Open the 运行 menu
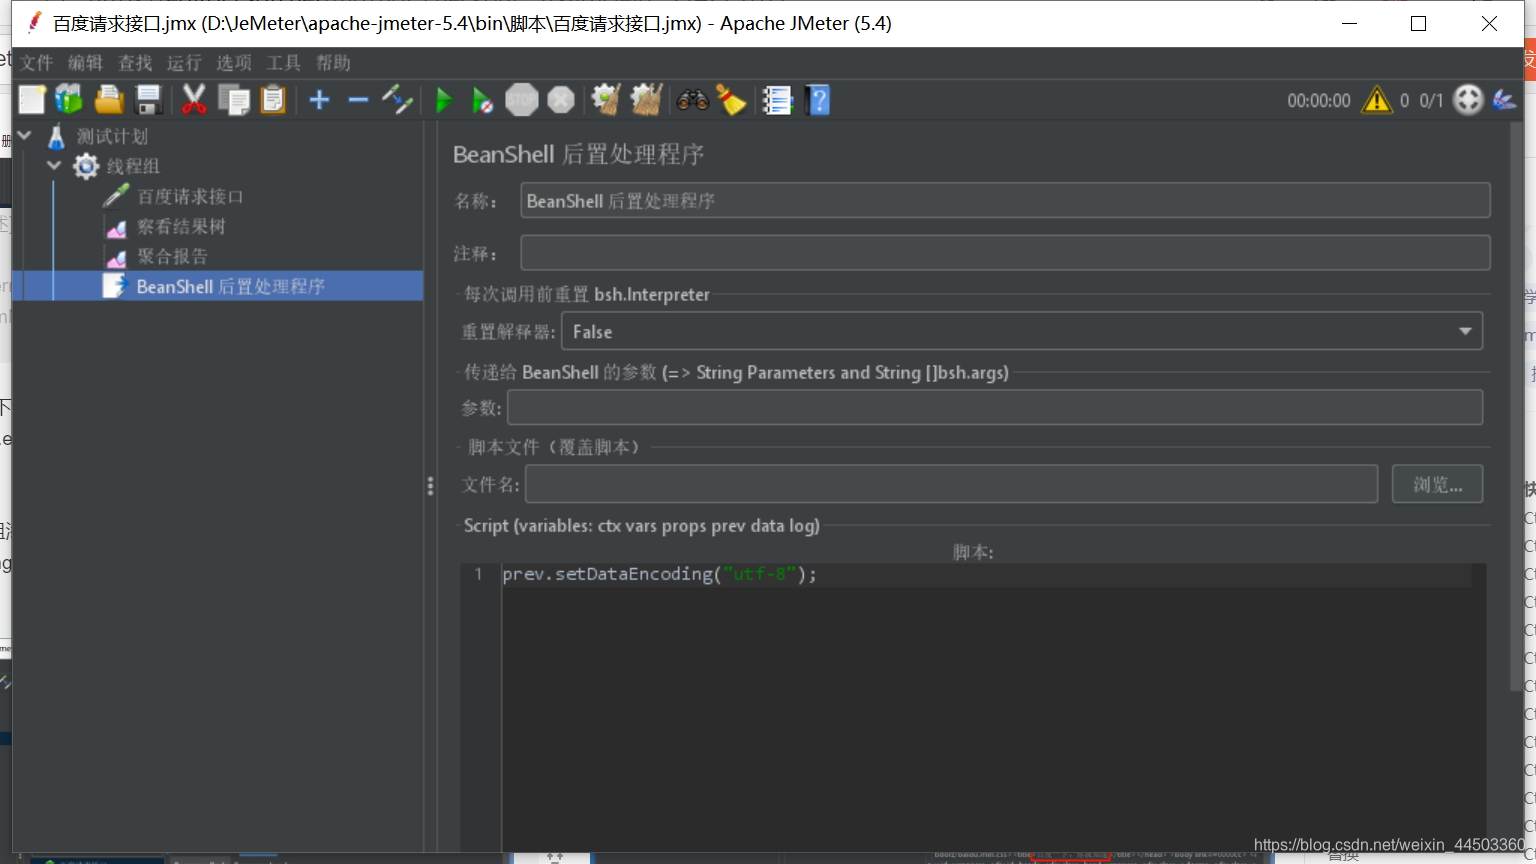 point(184,63)
